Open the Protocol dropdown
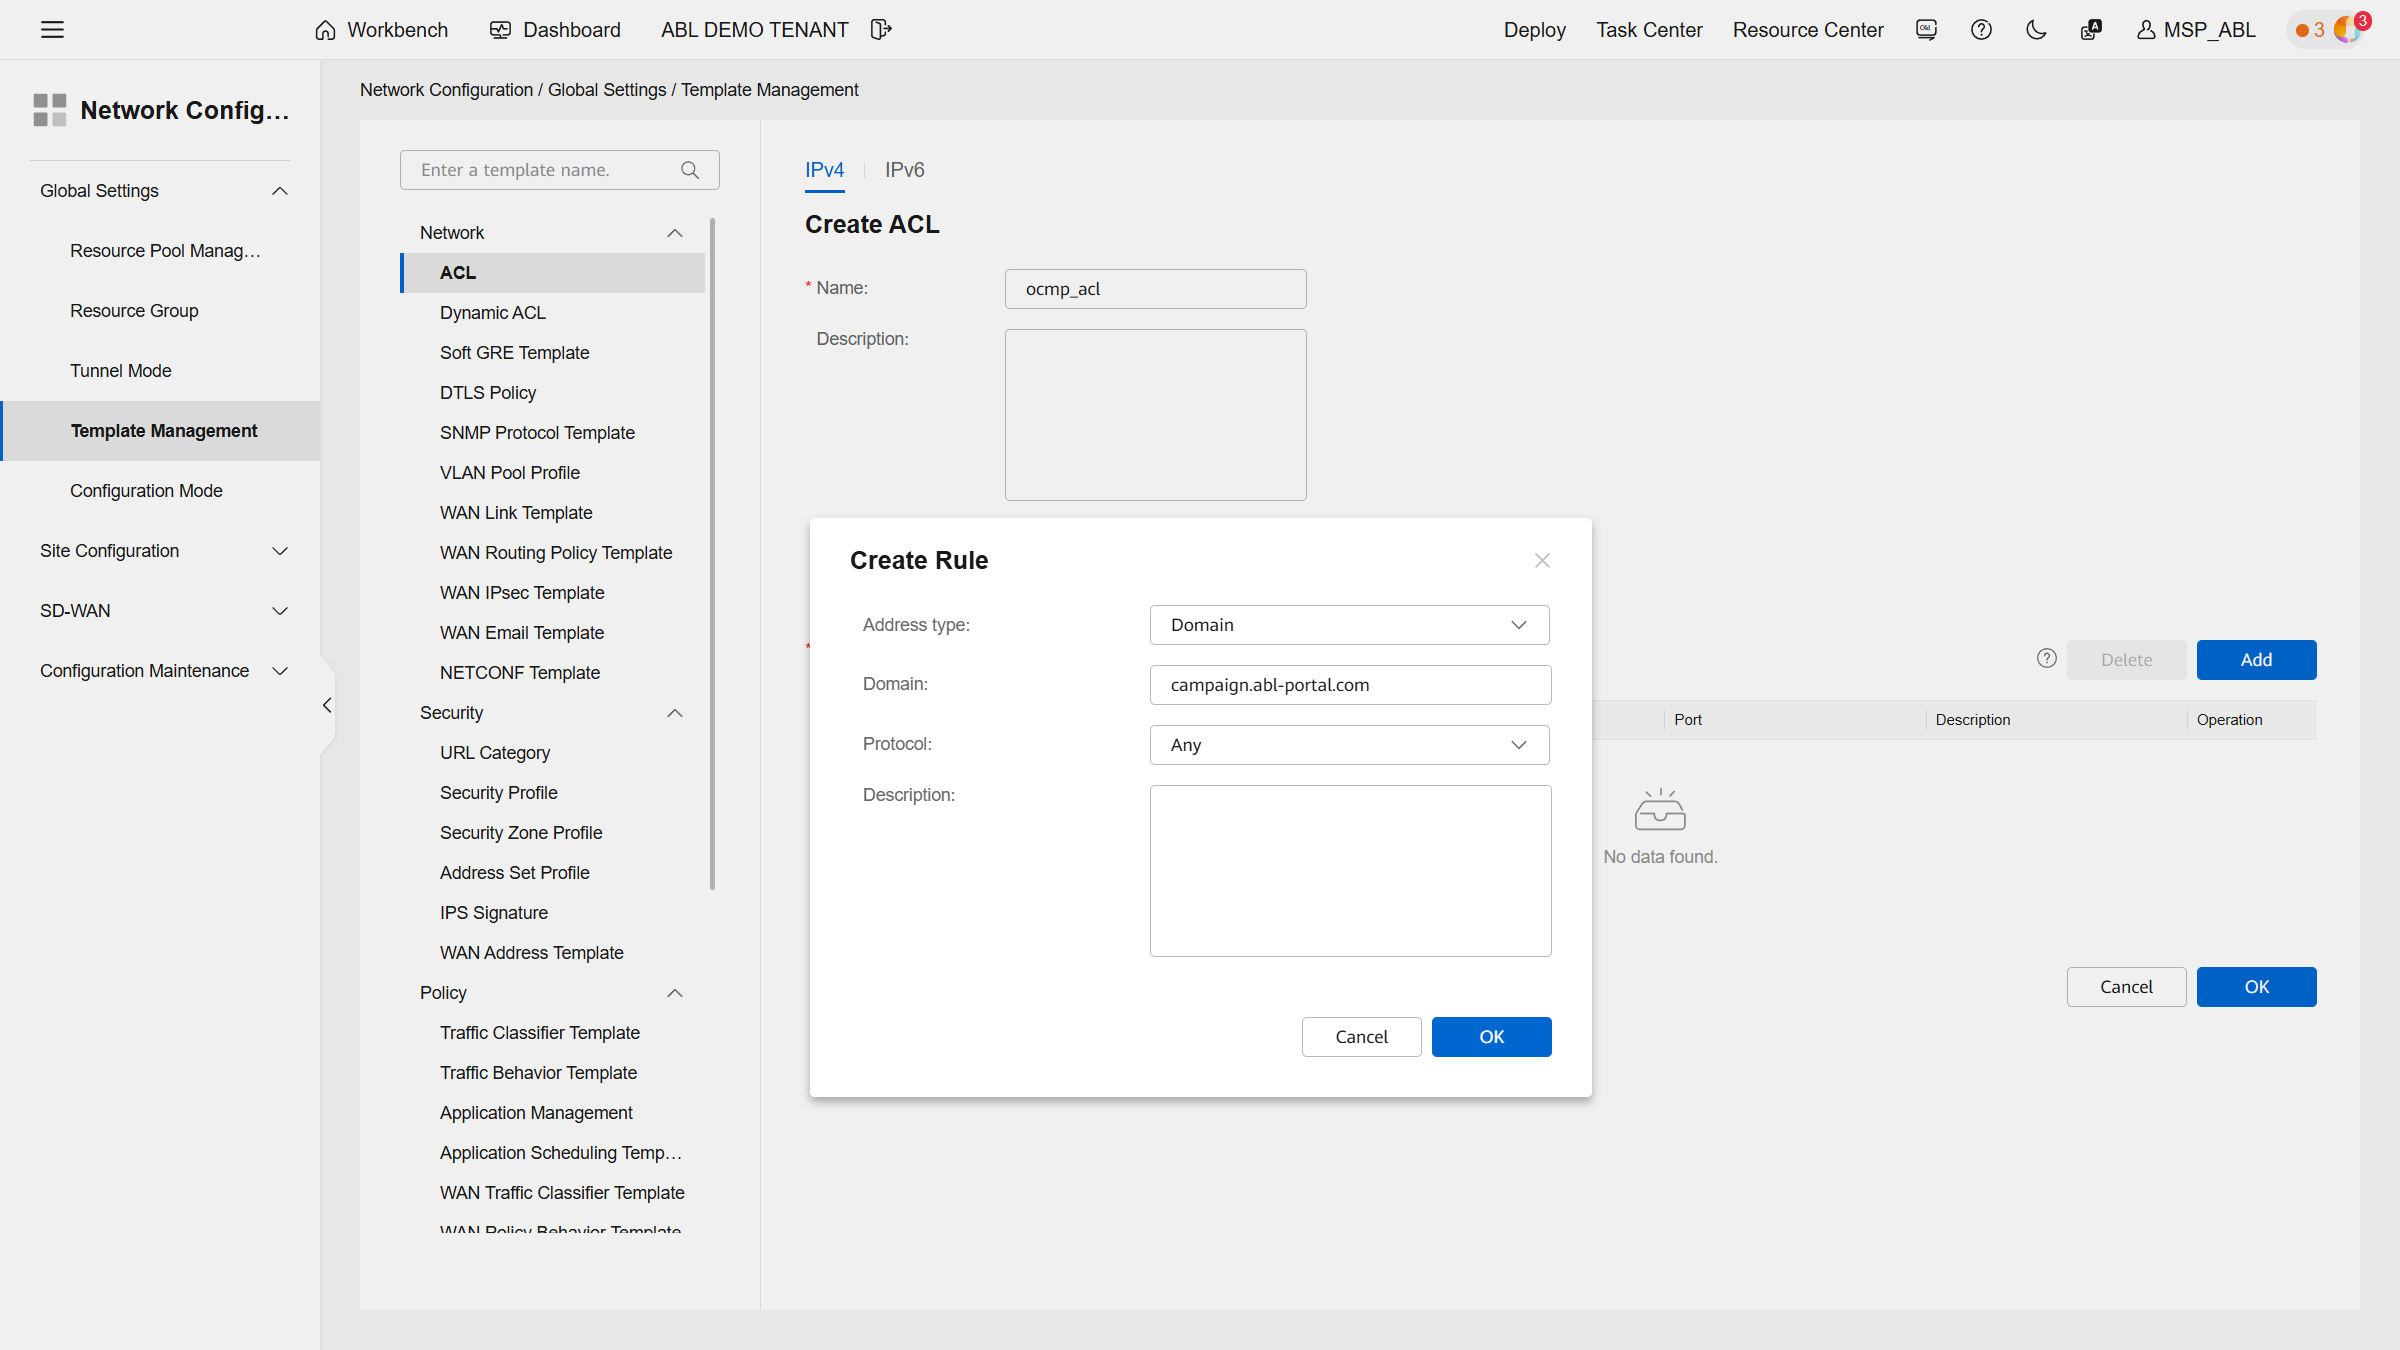Viewport: 2400px width, 1350px height. click(1349, 745)
